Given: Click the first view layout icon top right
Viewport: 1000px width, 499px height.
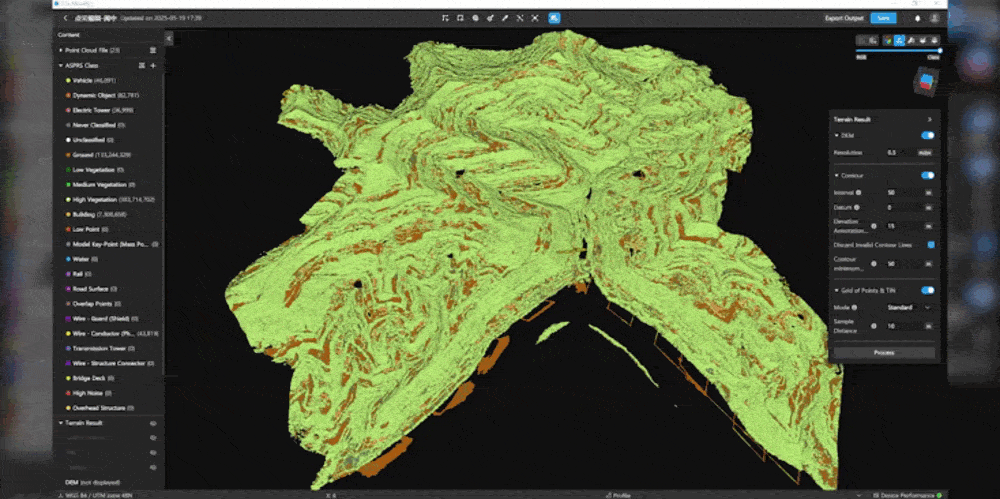Looking at the screenshot, I should coord(862,40).
